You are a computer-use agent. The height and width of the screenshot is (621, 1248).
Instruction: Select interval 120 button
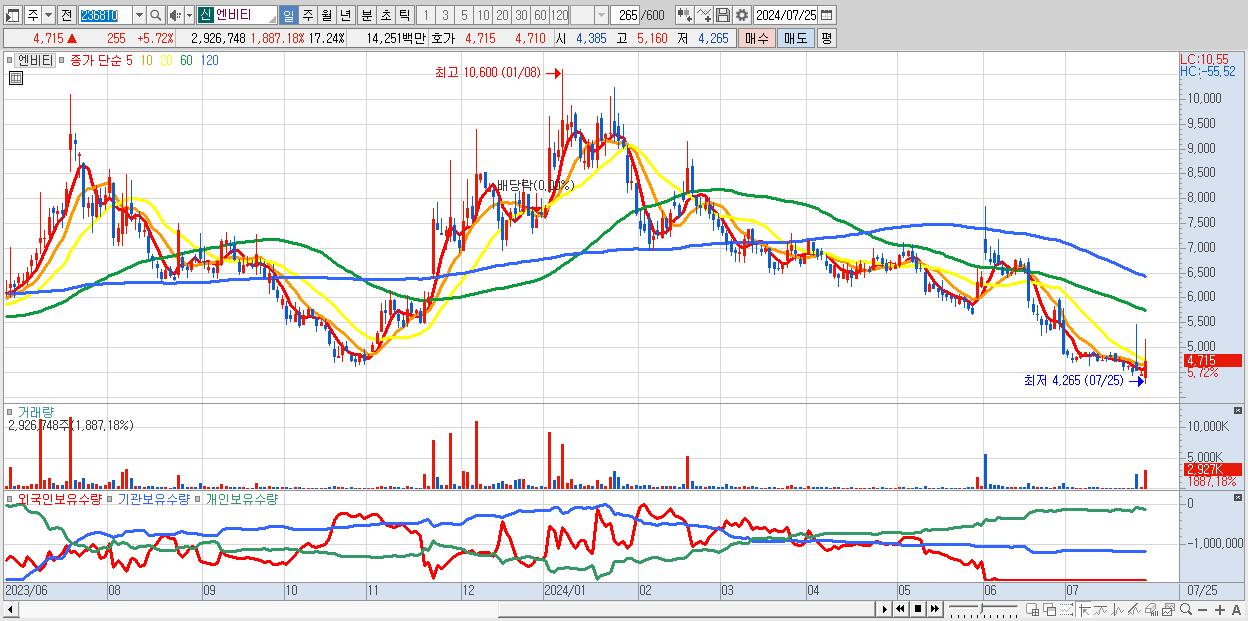click(559, 15)
